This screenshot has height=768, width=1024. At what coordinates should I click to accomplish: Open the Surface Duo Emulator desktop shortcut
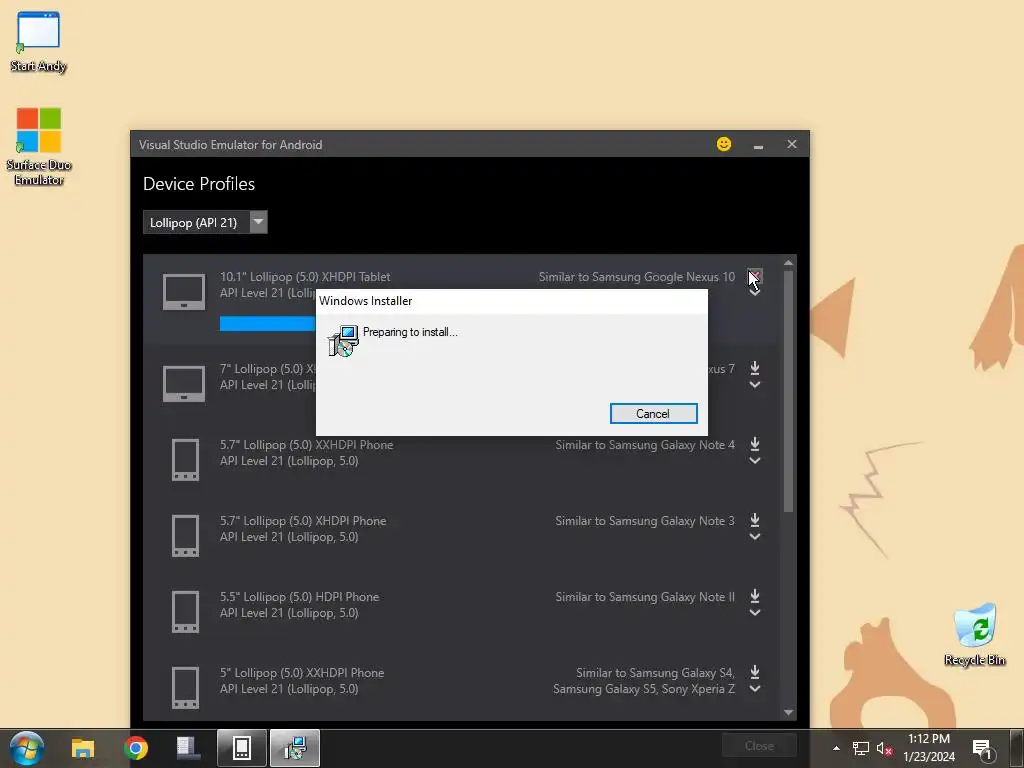coord(39,146)
